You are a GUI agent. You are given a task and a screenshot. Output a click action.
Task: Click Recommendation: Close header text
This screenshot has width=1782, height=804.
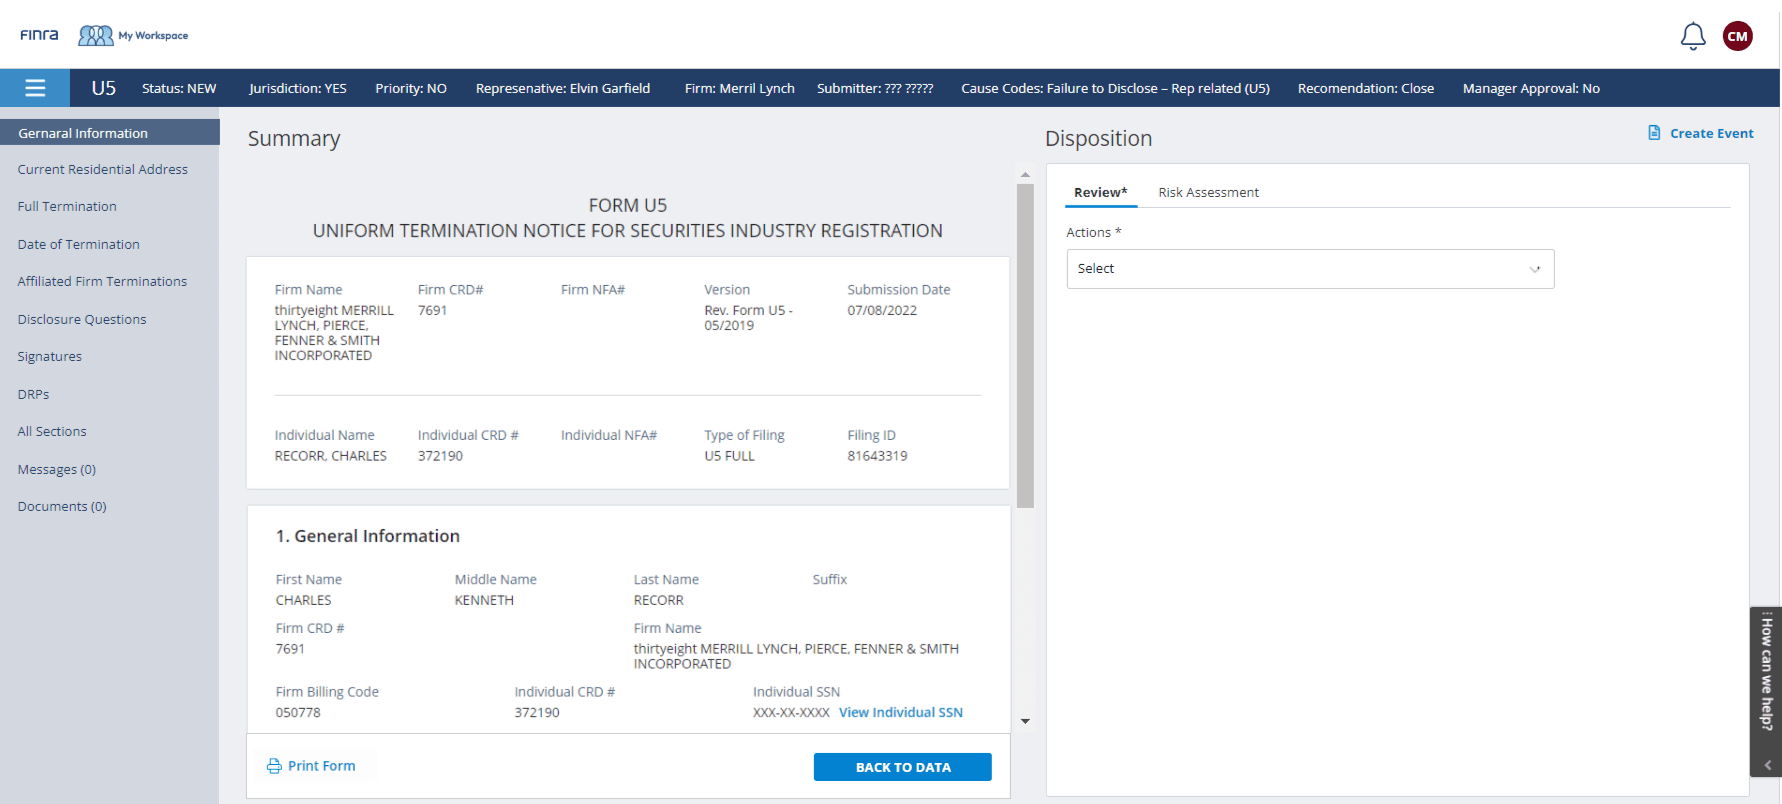(1366, 88)
